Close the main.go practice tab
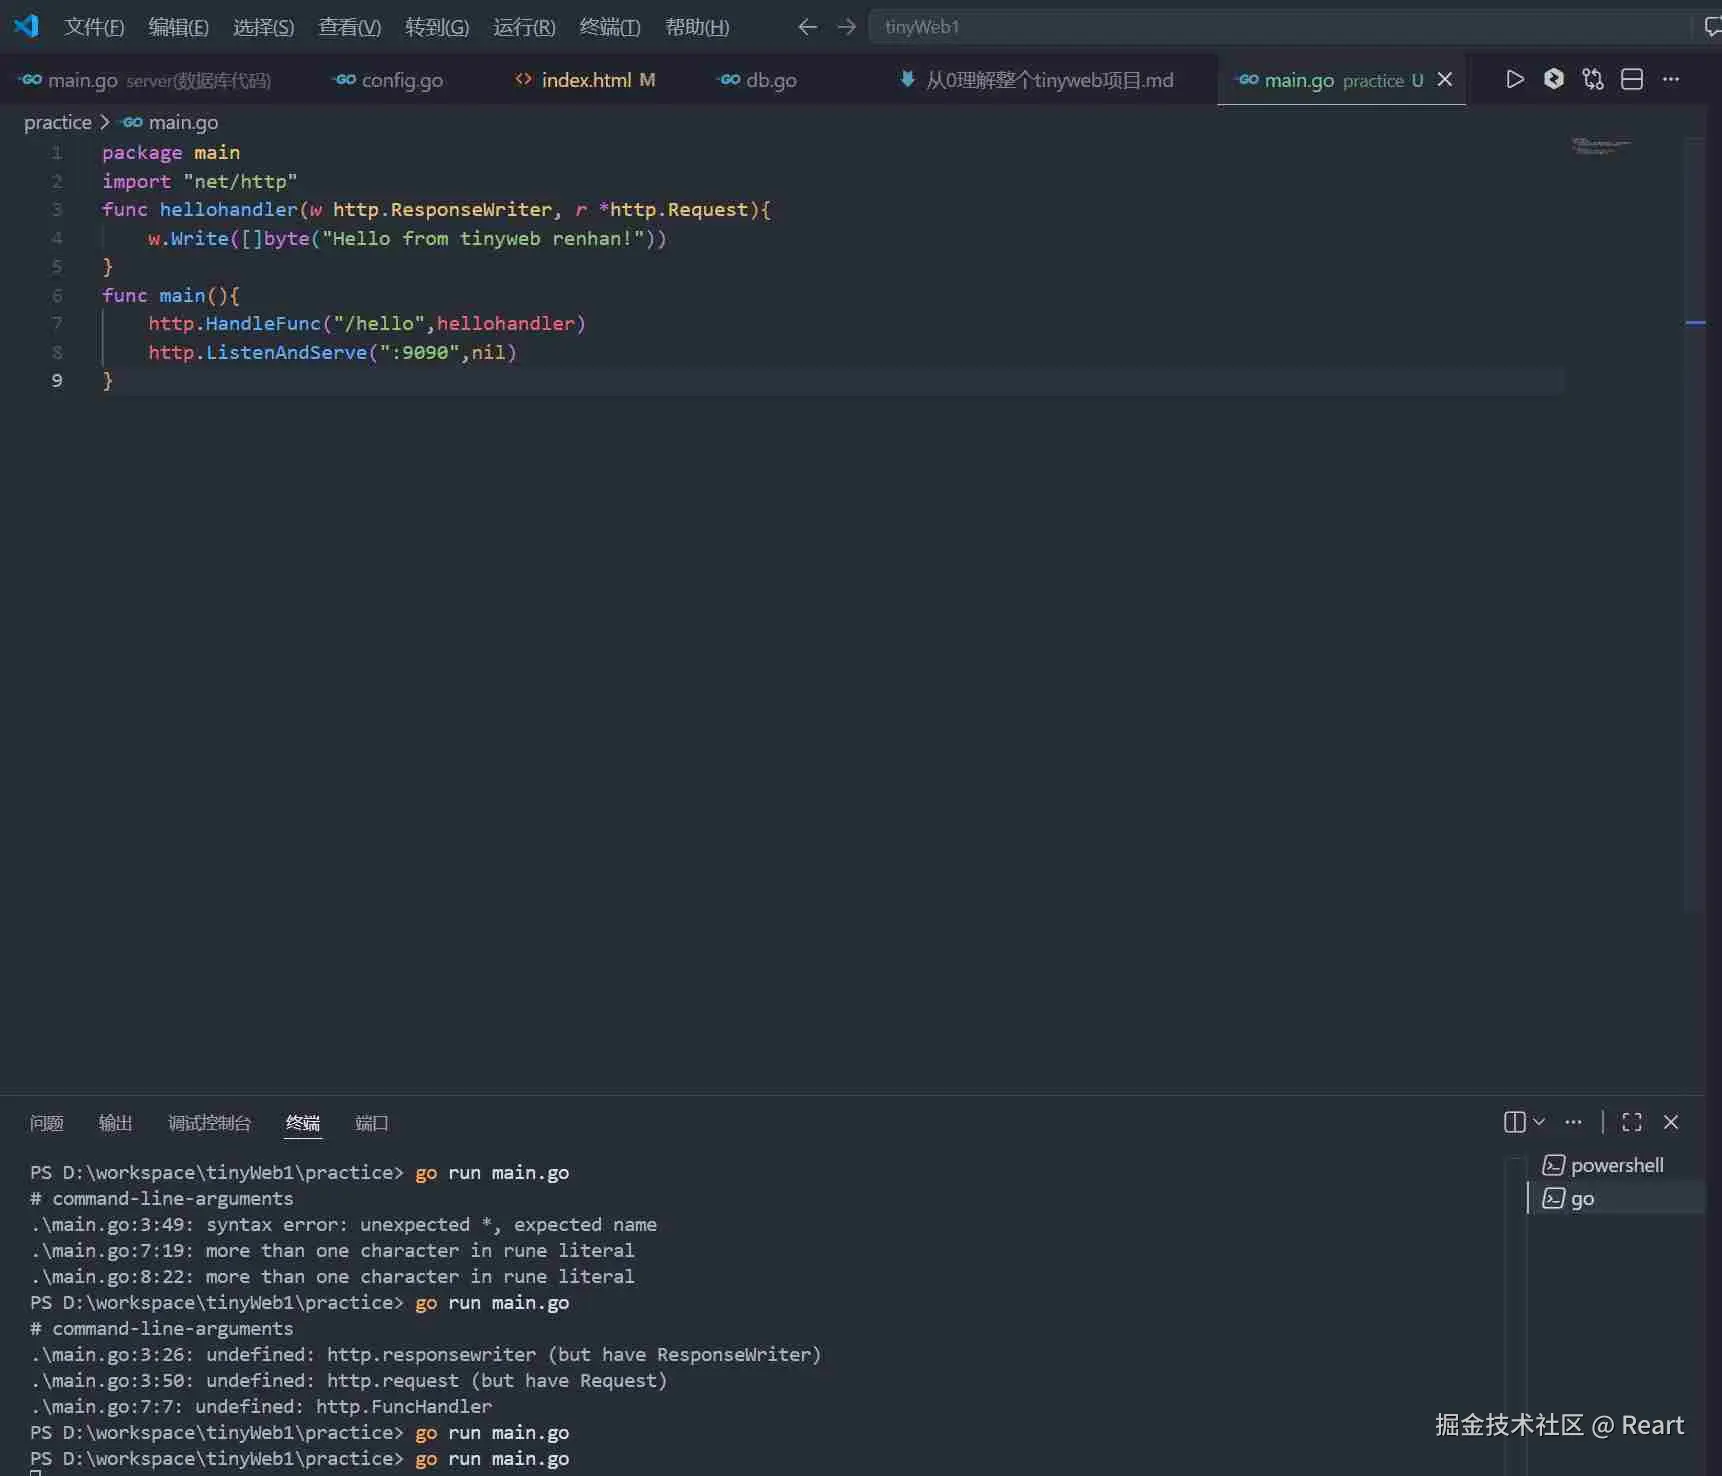 pos(1445,79)
